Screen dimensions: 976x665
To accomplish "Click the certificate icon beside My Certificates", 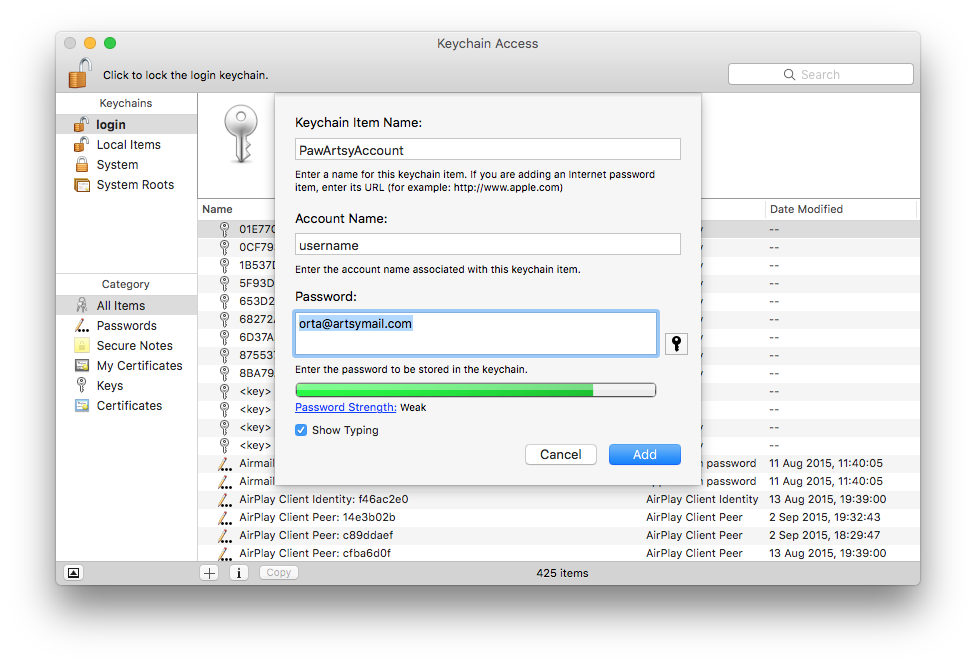I will click(x=82, y=365).
